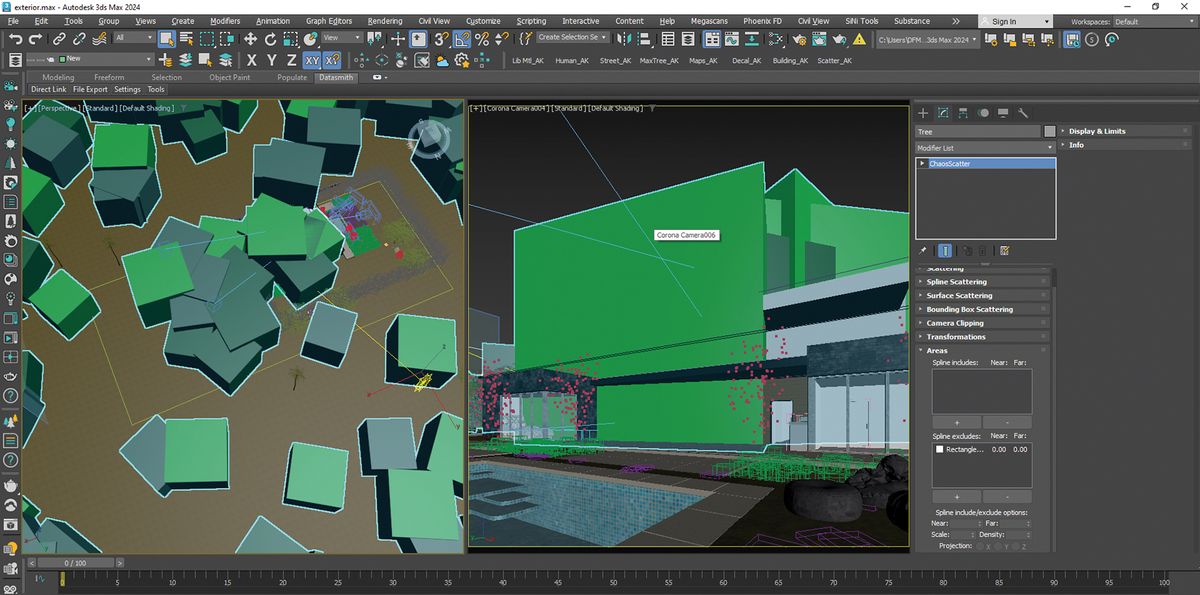1200x595 pixels.
Task: Open the Create panel in the command panel
Action: (923, 112)
